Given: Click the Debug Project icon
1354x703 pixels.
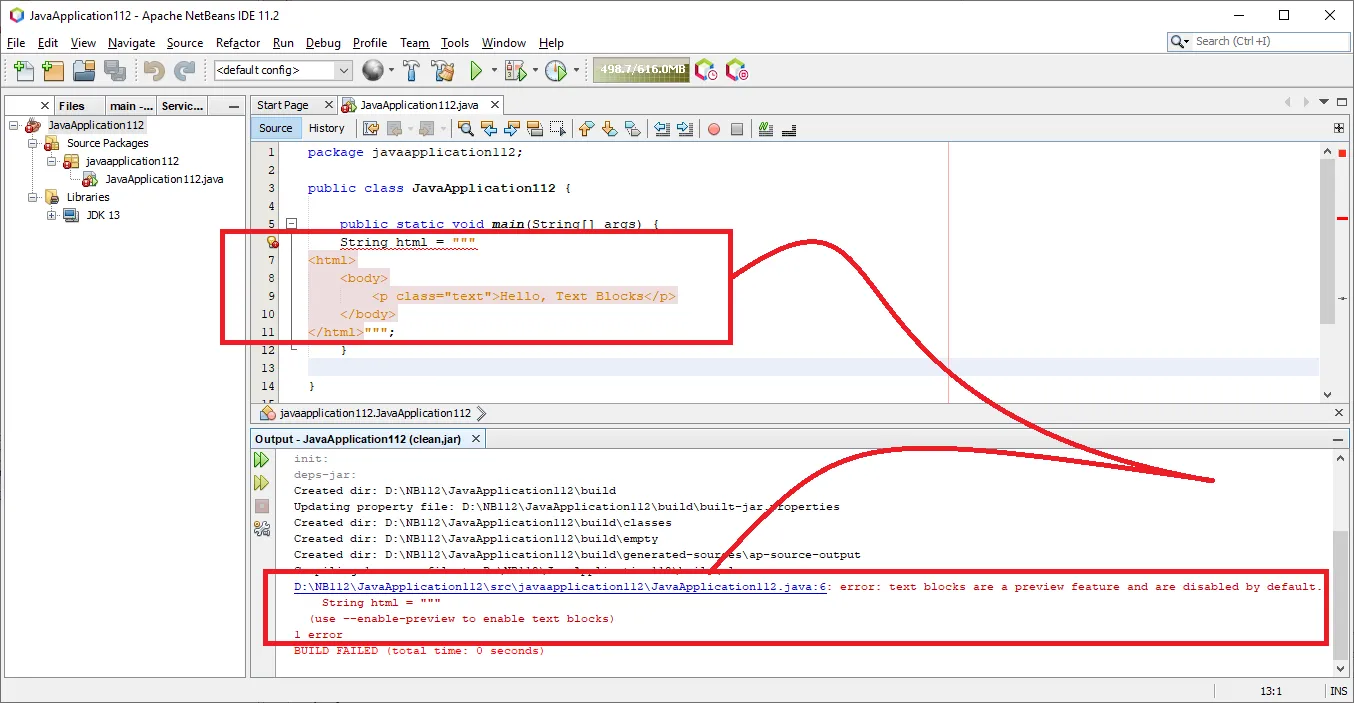Looking at the screenshot, I should point(515,70).
